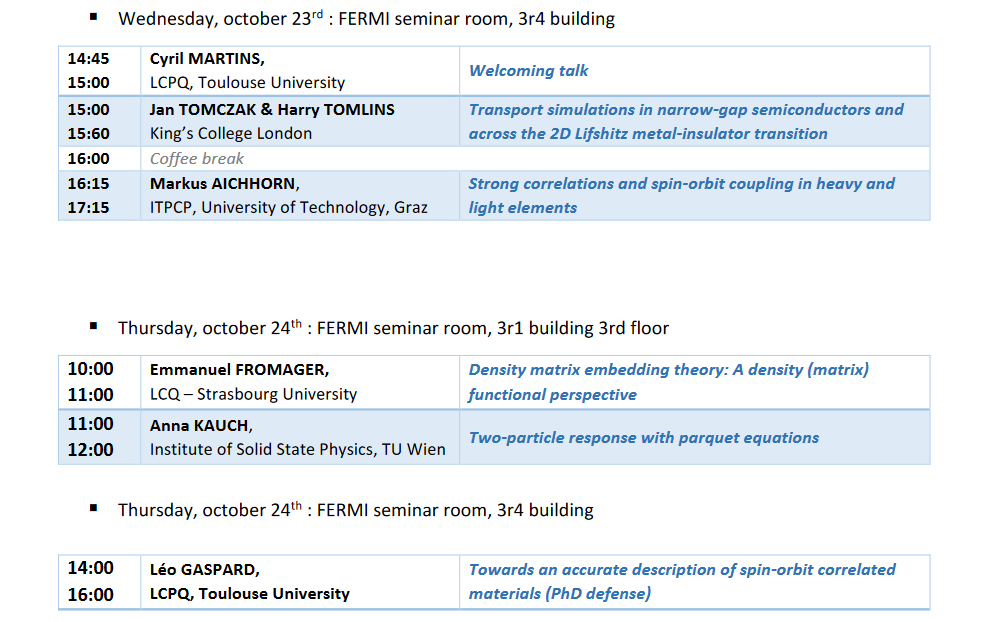Image resolution: width=986 pixels, height=622 pixels.
Task: Select Cyril MARTINS speaker name
Action: [x=207, y=58]
